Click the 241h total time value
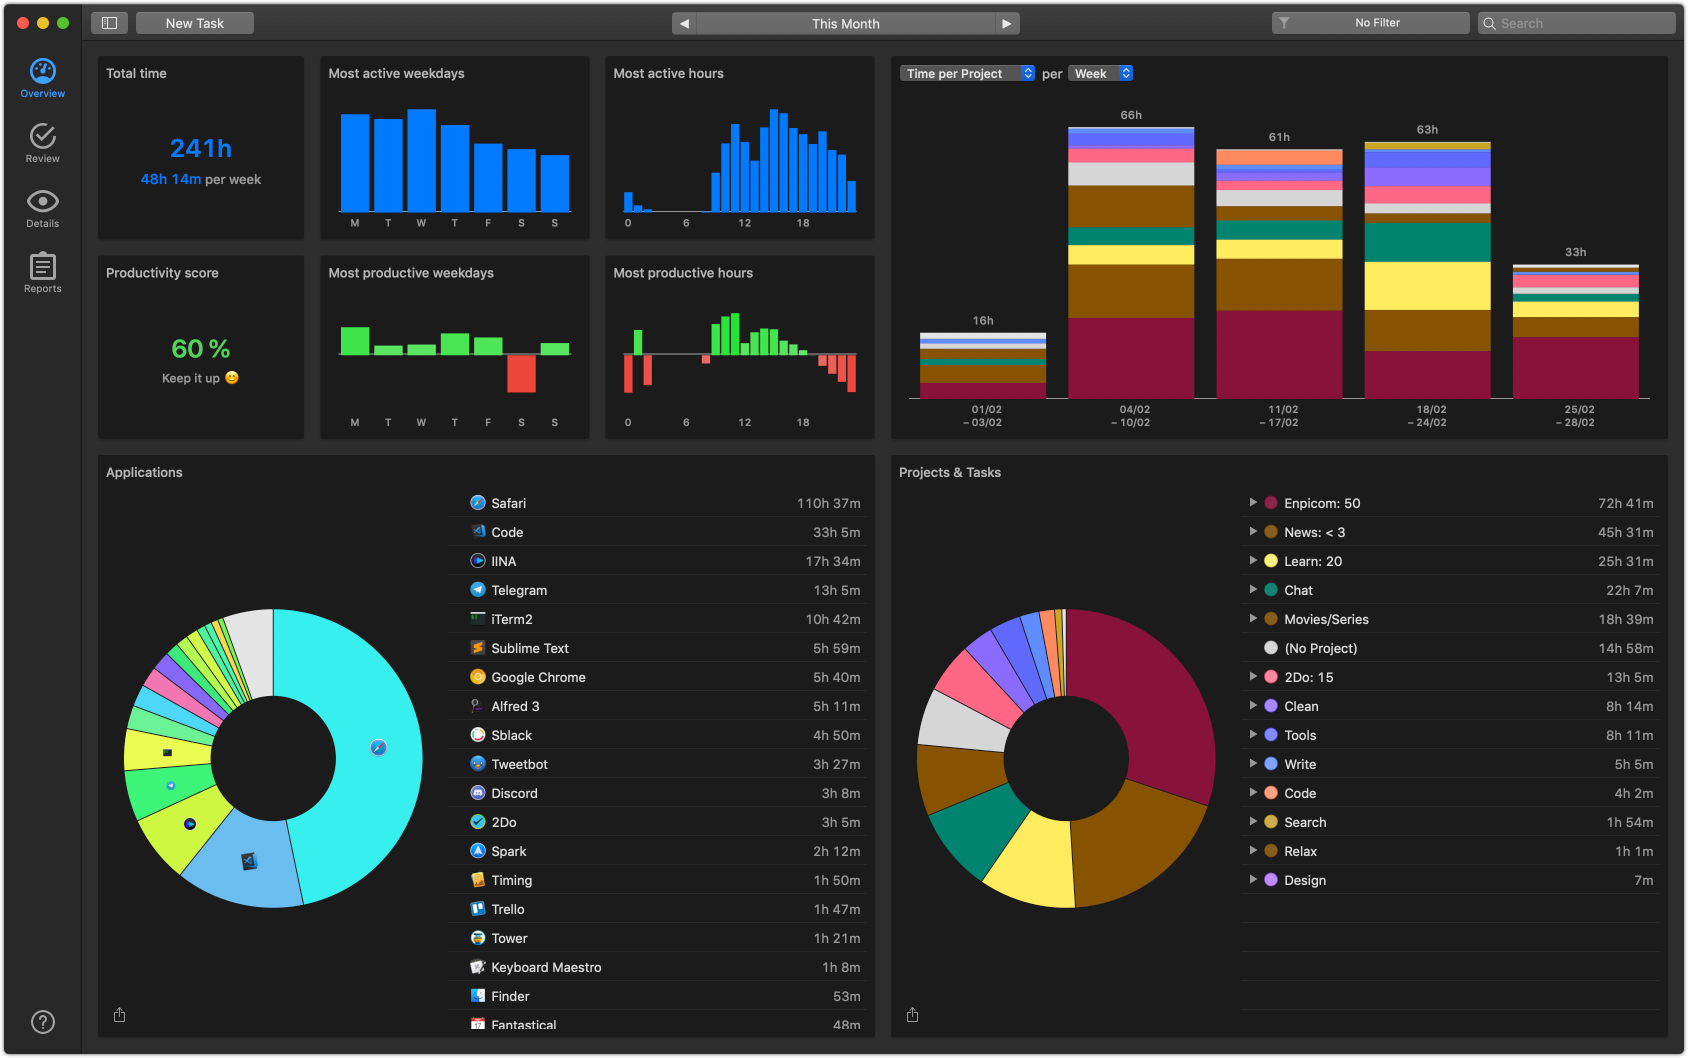1688x1058 pixels. tap(201, 149)
